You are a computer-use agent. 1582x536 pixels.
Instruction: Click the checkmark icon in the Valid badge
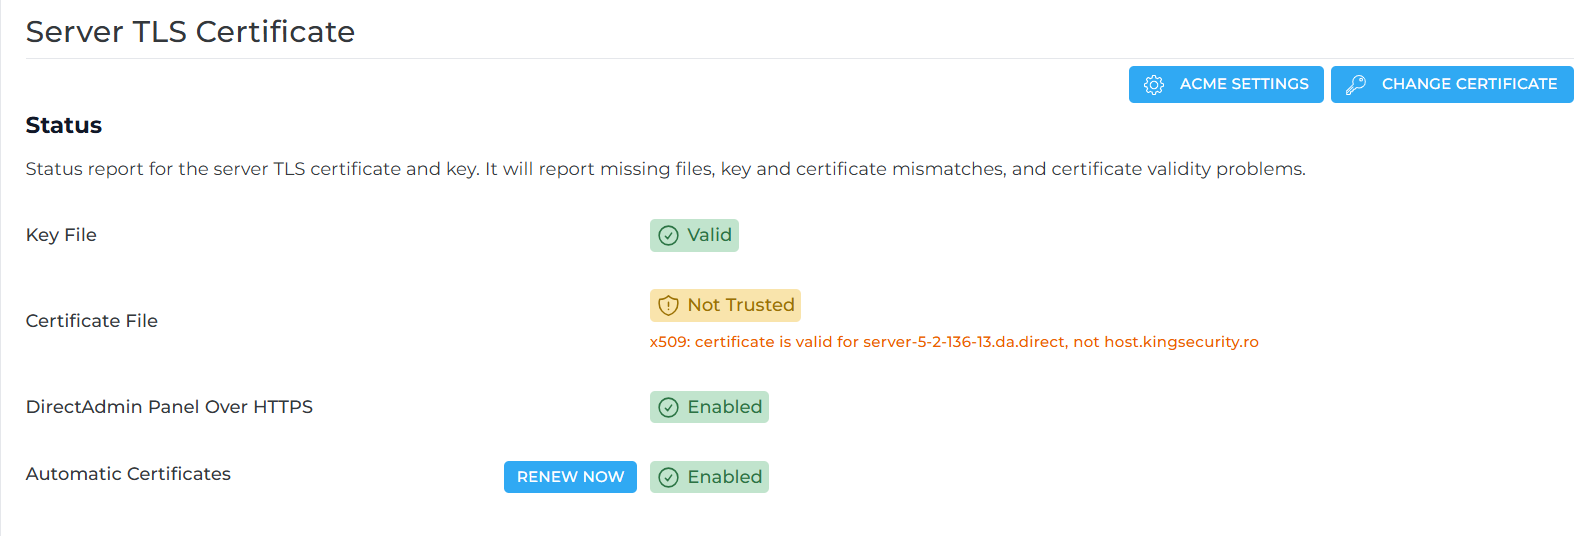click(x=668, y=236)
